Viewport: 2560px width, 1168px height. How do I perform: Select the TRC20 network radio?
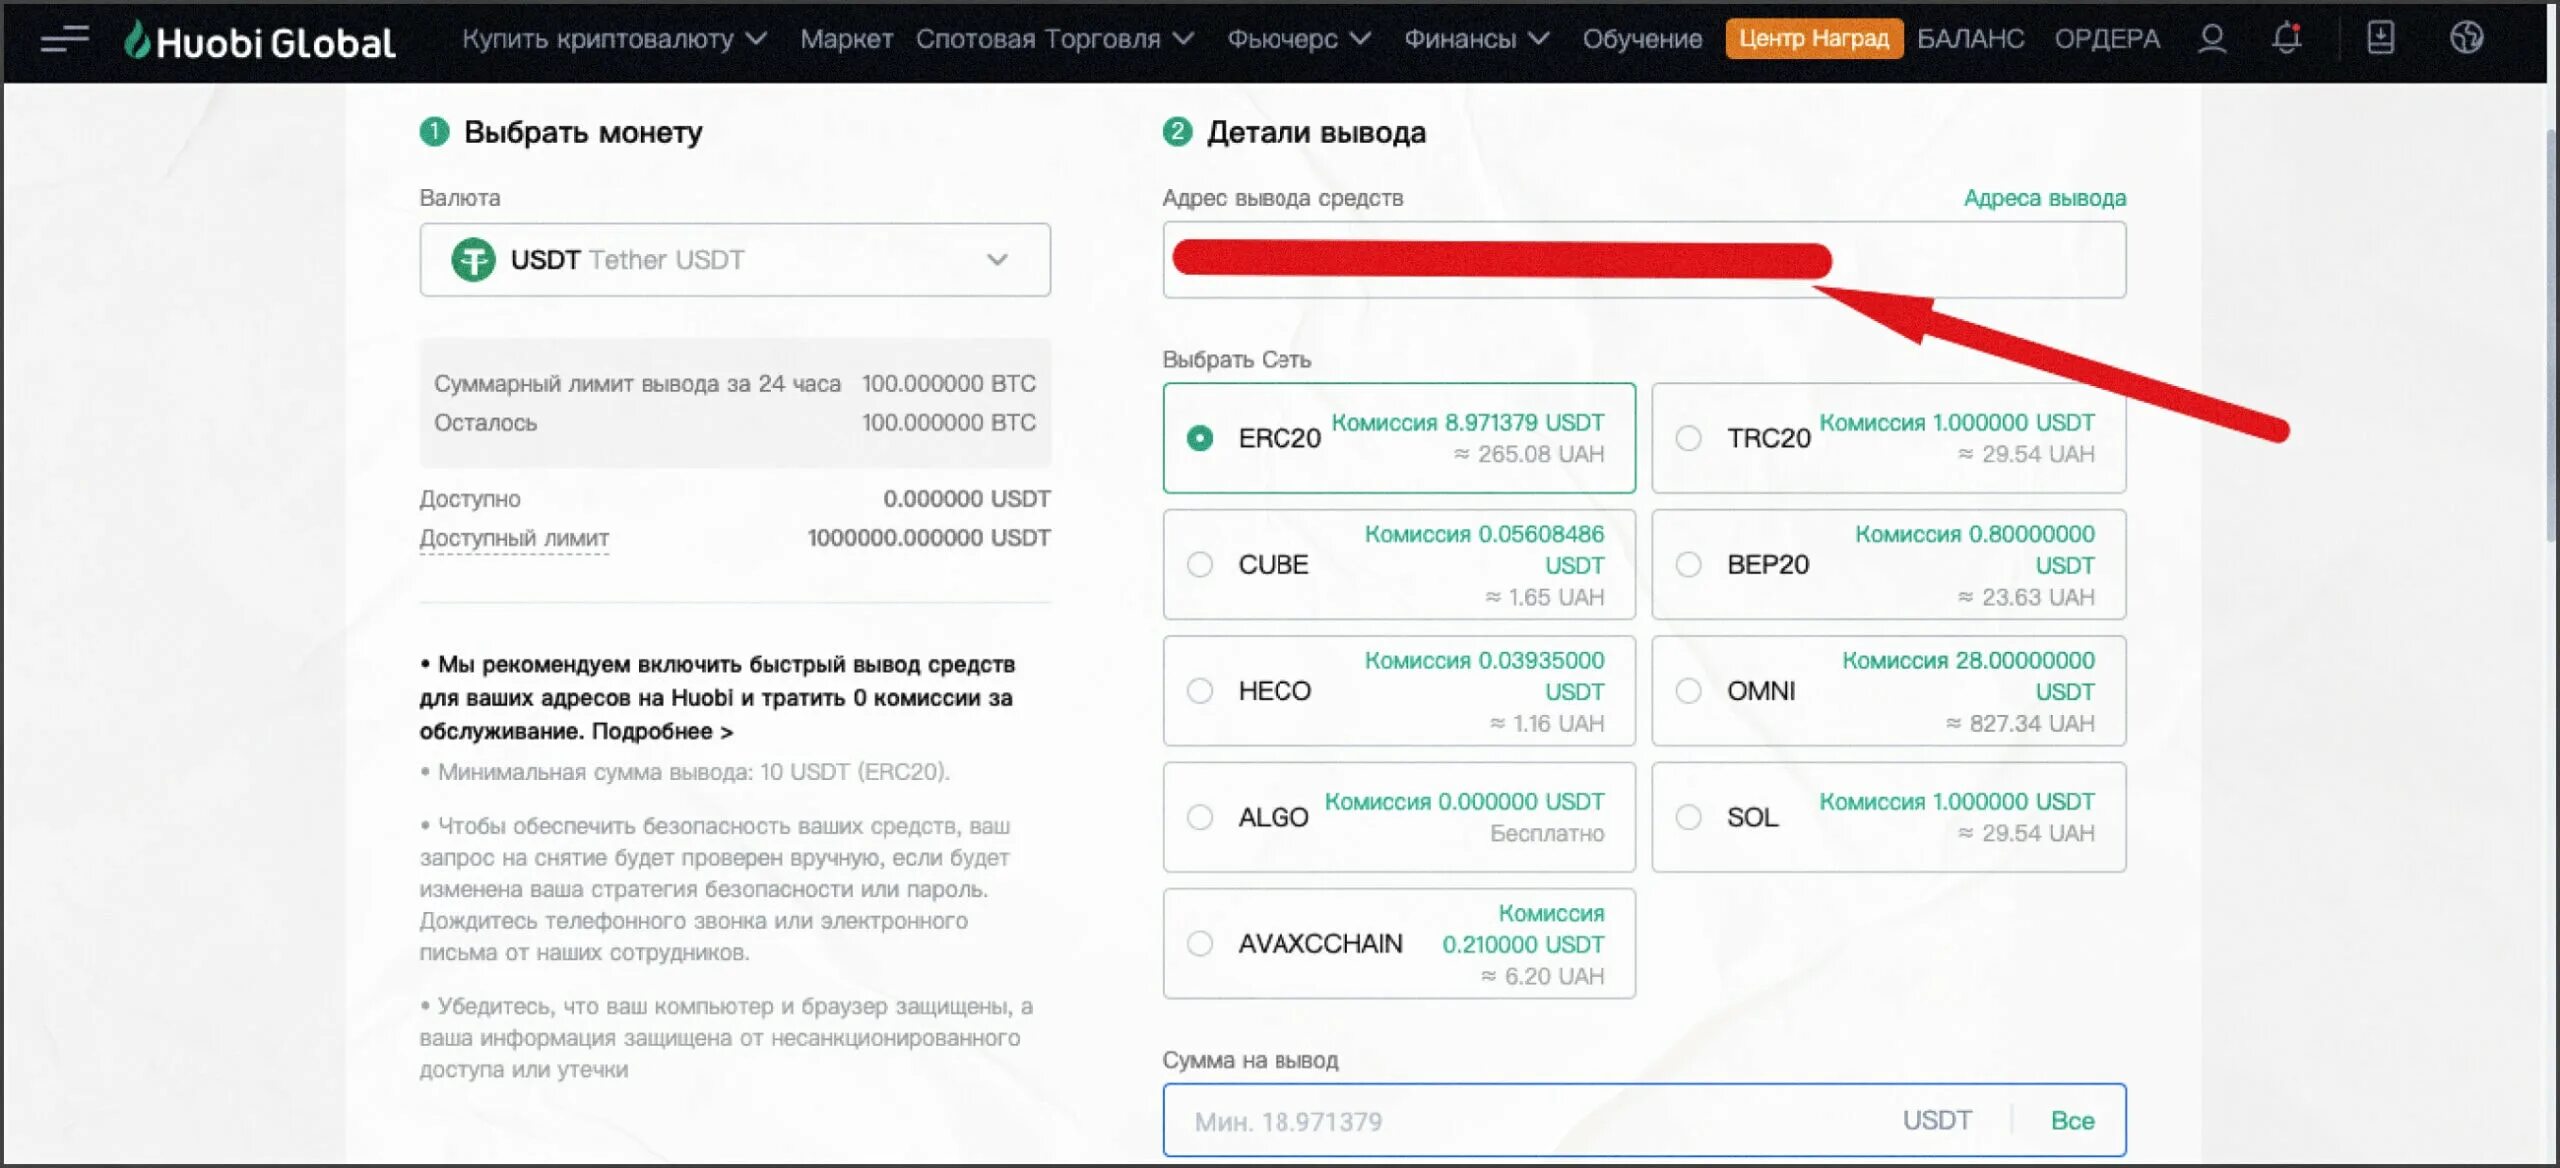coord(1689,438)
